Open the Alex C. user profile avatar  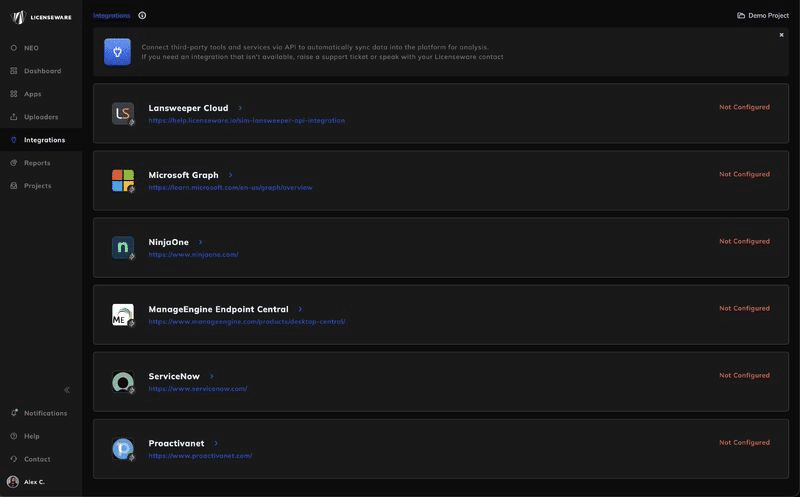(13, 482)
